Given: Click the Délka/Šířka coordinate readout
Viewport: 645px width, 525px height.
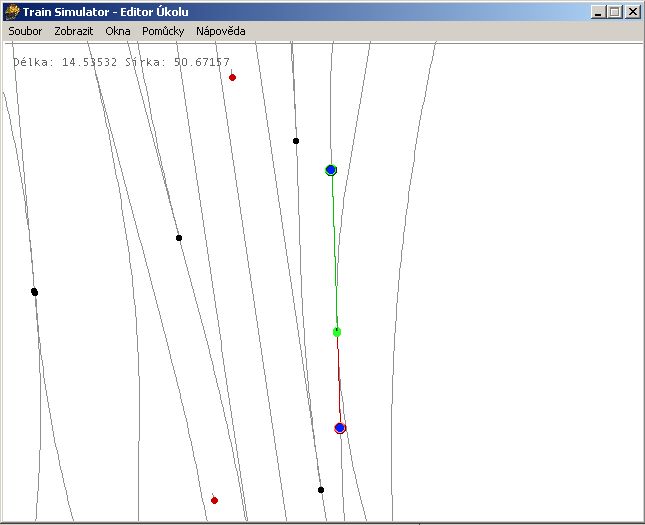Looking at the screenshot, I should [121, 62].
